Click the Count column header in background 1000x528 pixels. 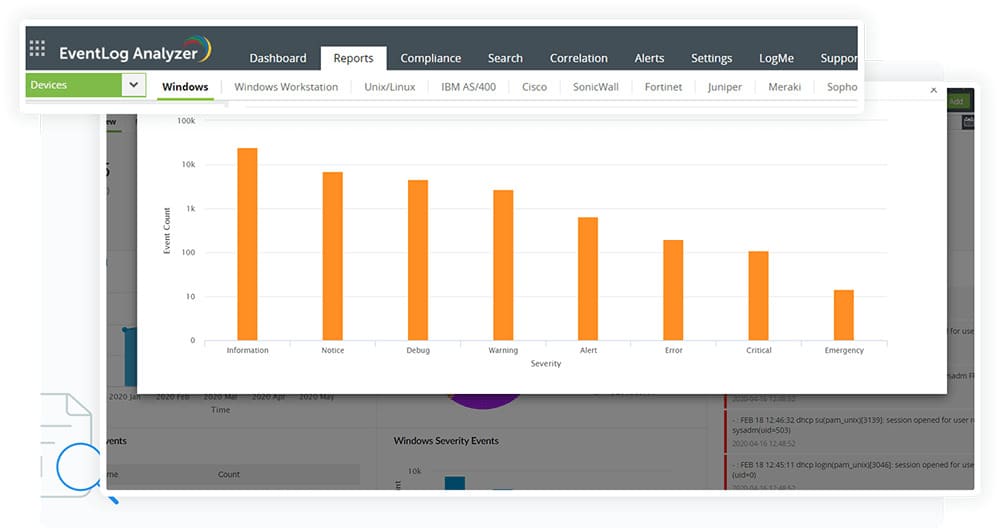point(228,474)
